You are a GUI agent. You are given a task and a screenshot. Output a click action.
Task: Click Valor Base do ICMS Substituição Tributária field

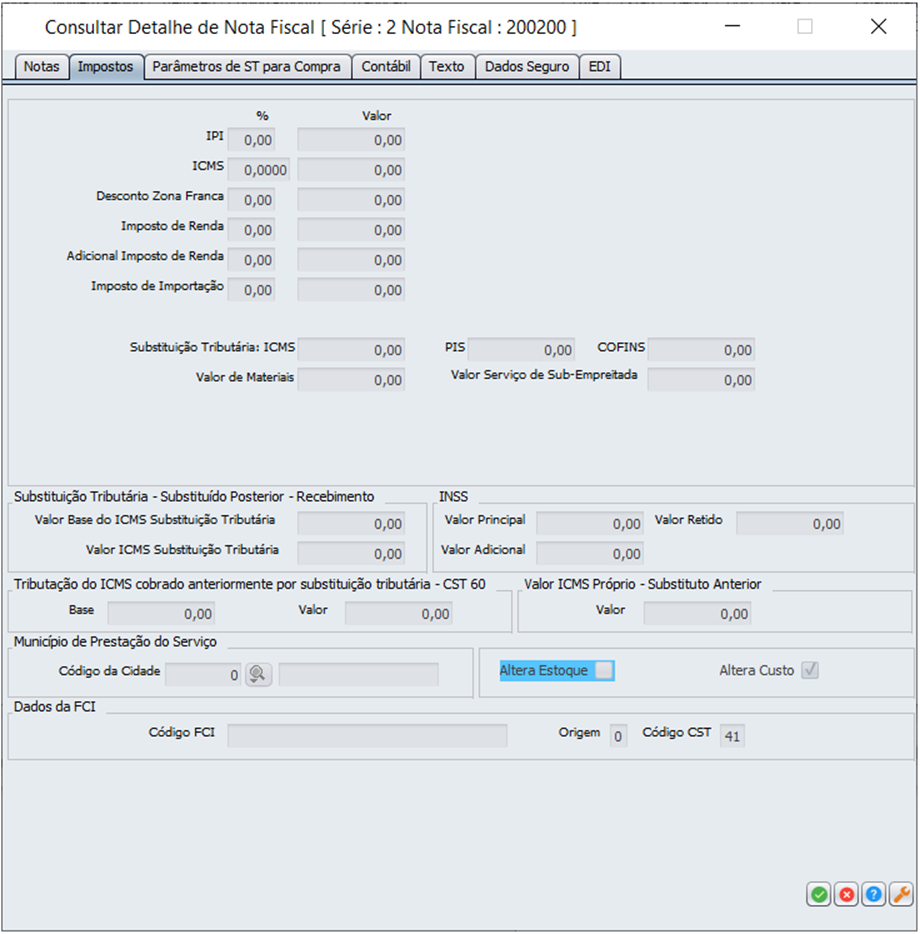coord(351,524)
